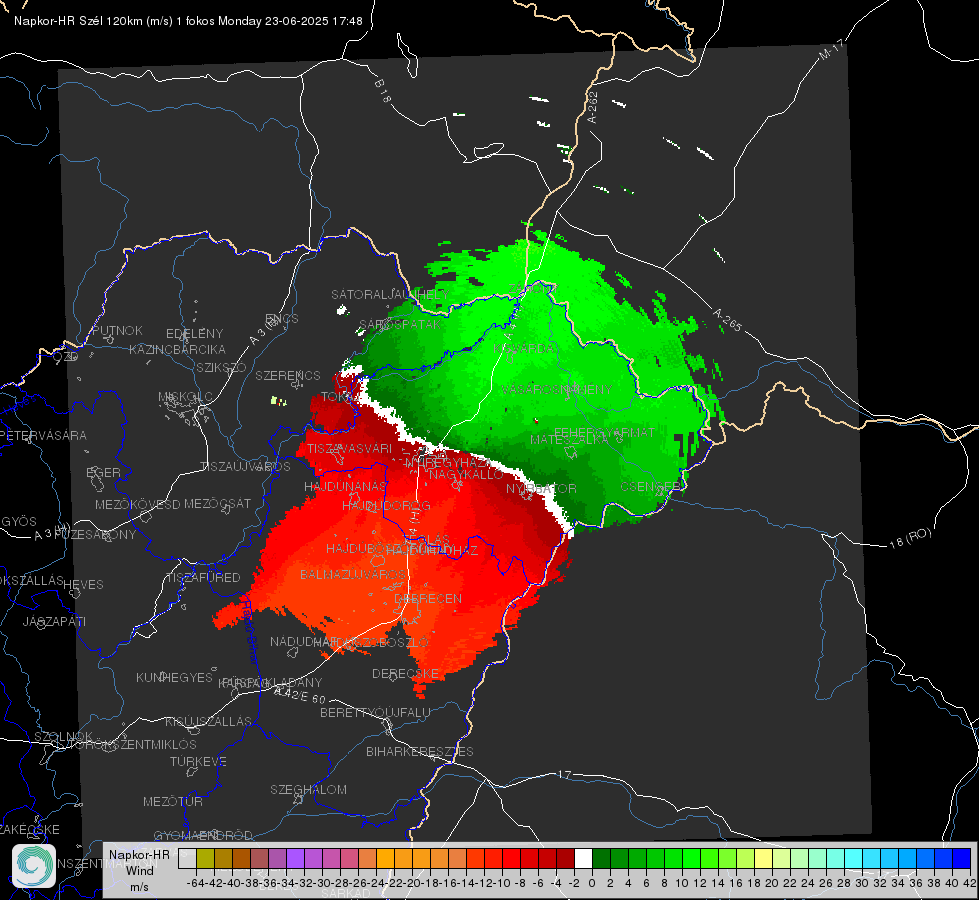Pick the light gray first swatch in legend
This screenshot has width=979, height=900.
pos(187,859)
